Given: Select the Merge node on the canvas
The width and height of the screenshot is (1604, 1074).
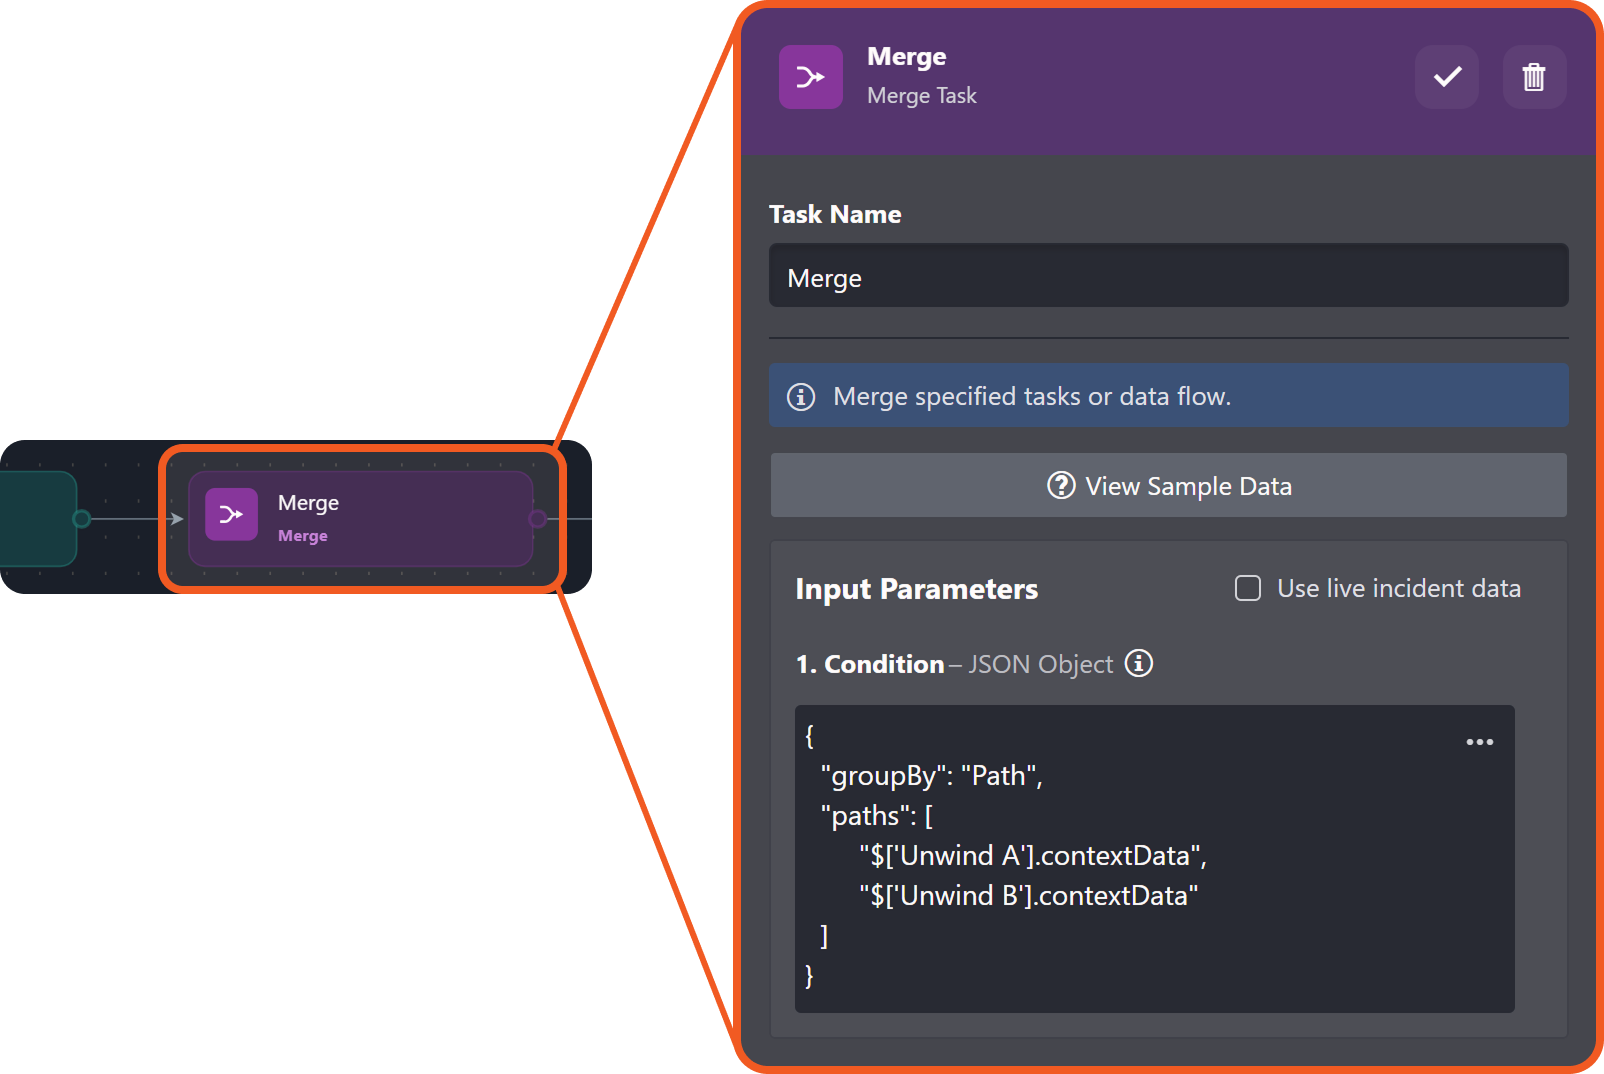Looking at the screenshot, I should click(x=361, y=519).
